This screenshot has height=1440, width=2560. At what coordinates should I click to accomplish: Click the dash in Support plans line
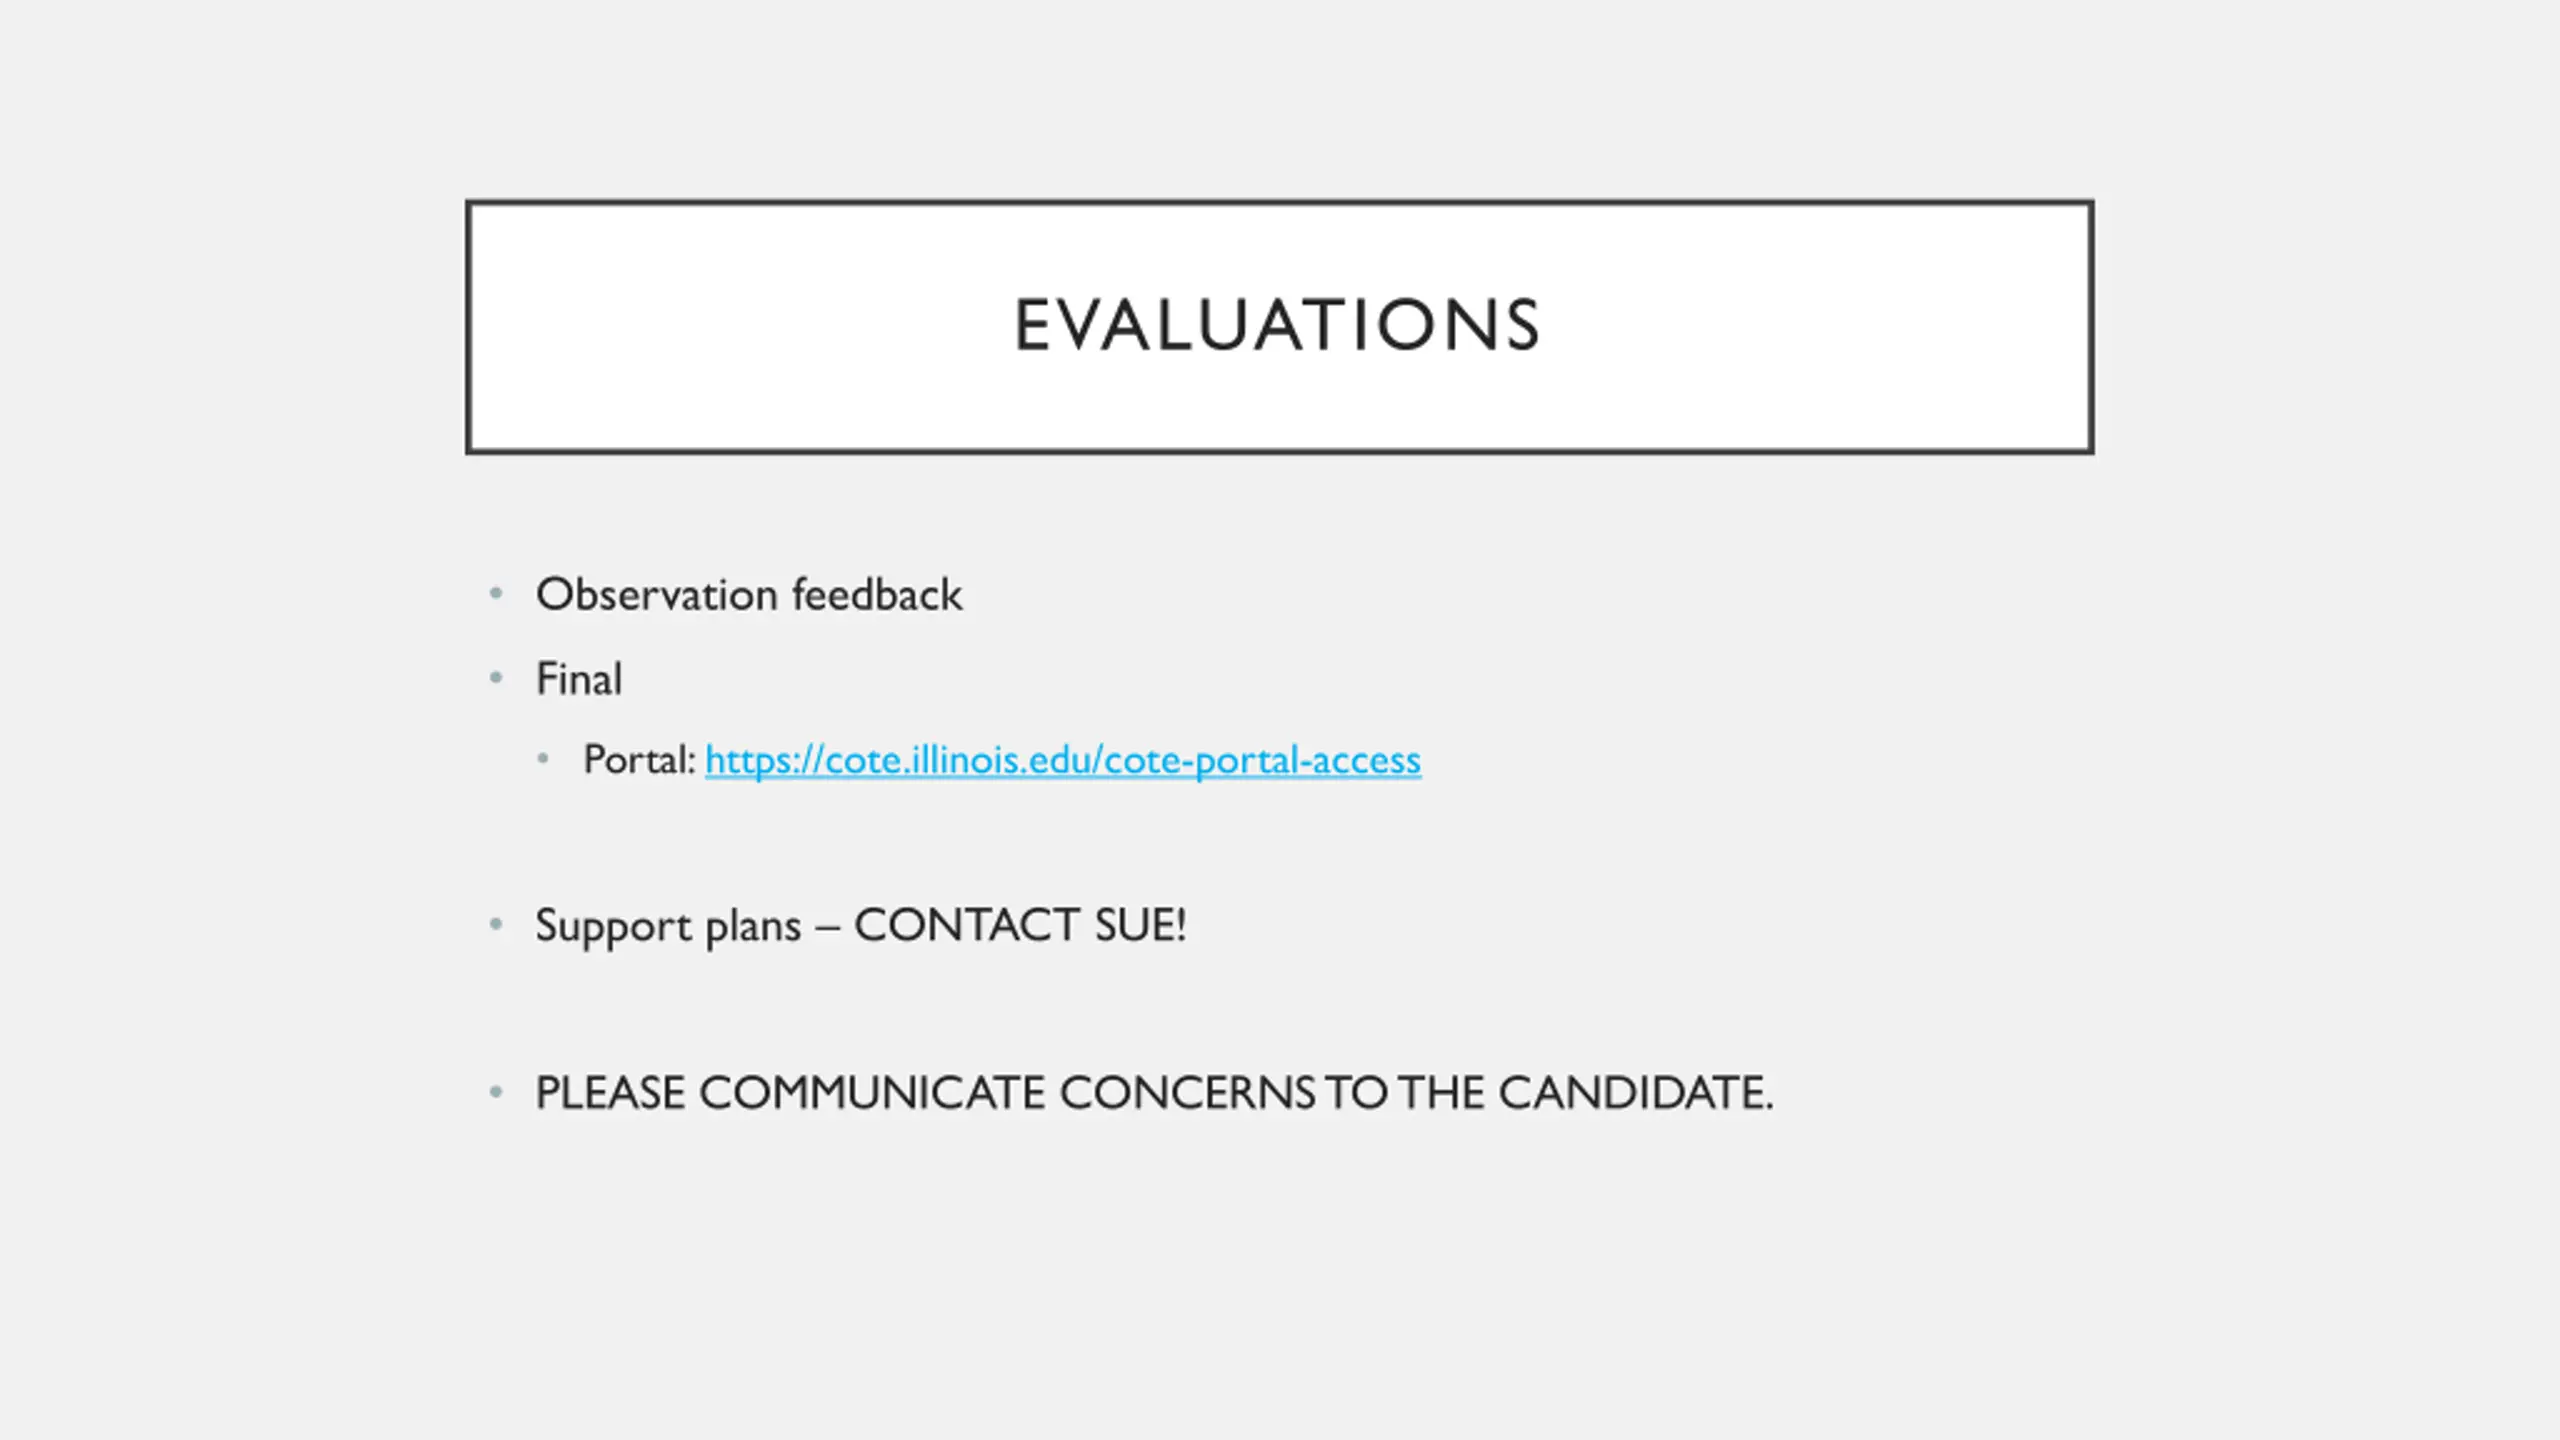pyautogui.click(x=827, y=928)
